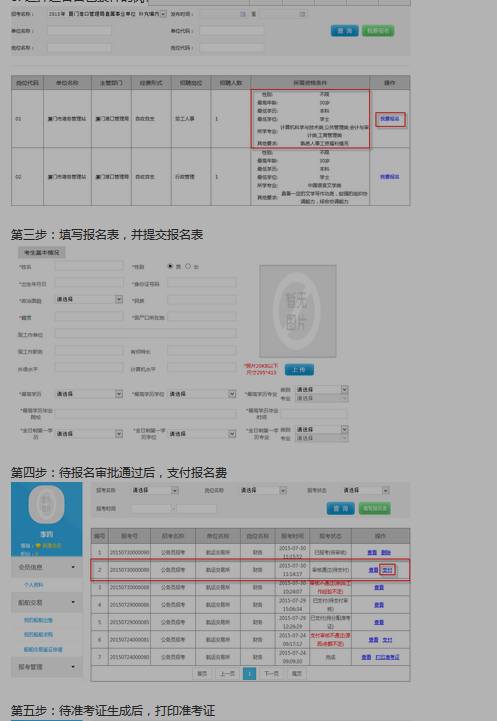Click the user avatar above 李四

(46, 504)
